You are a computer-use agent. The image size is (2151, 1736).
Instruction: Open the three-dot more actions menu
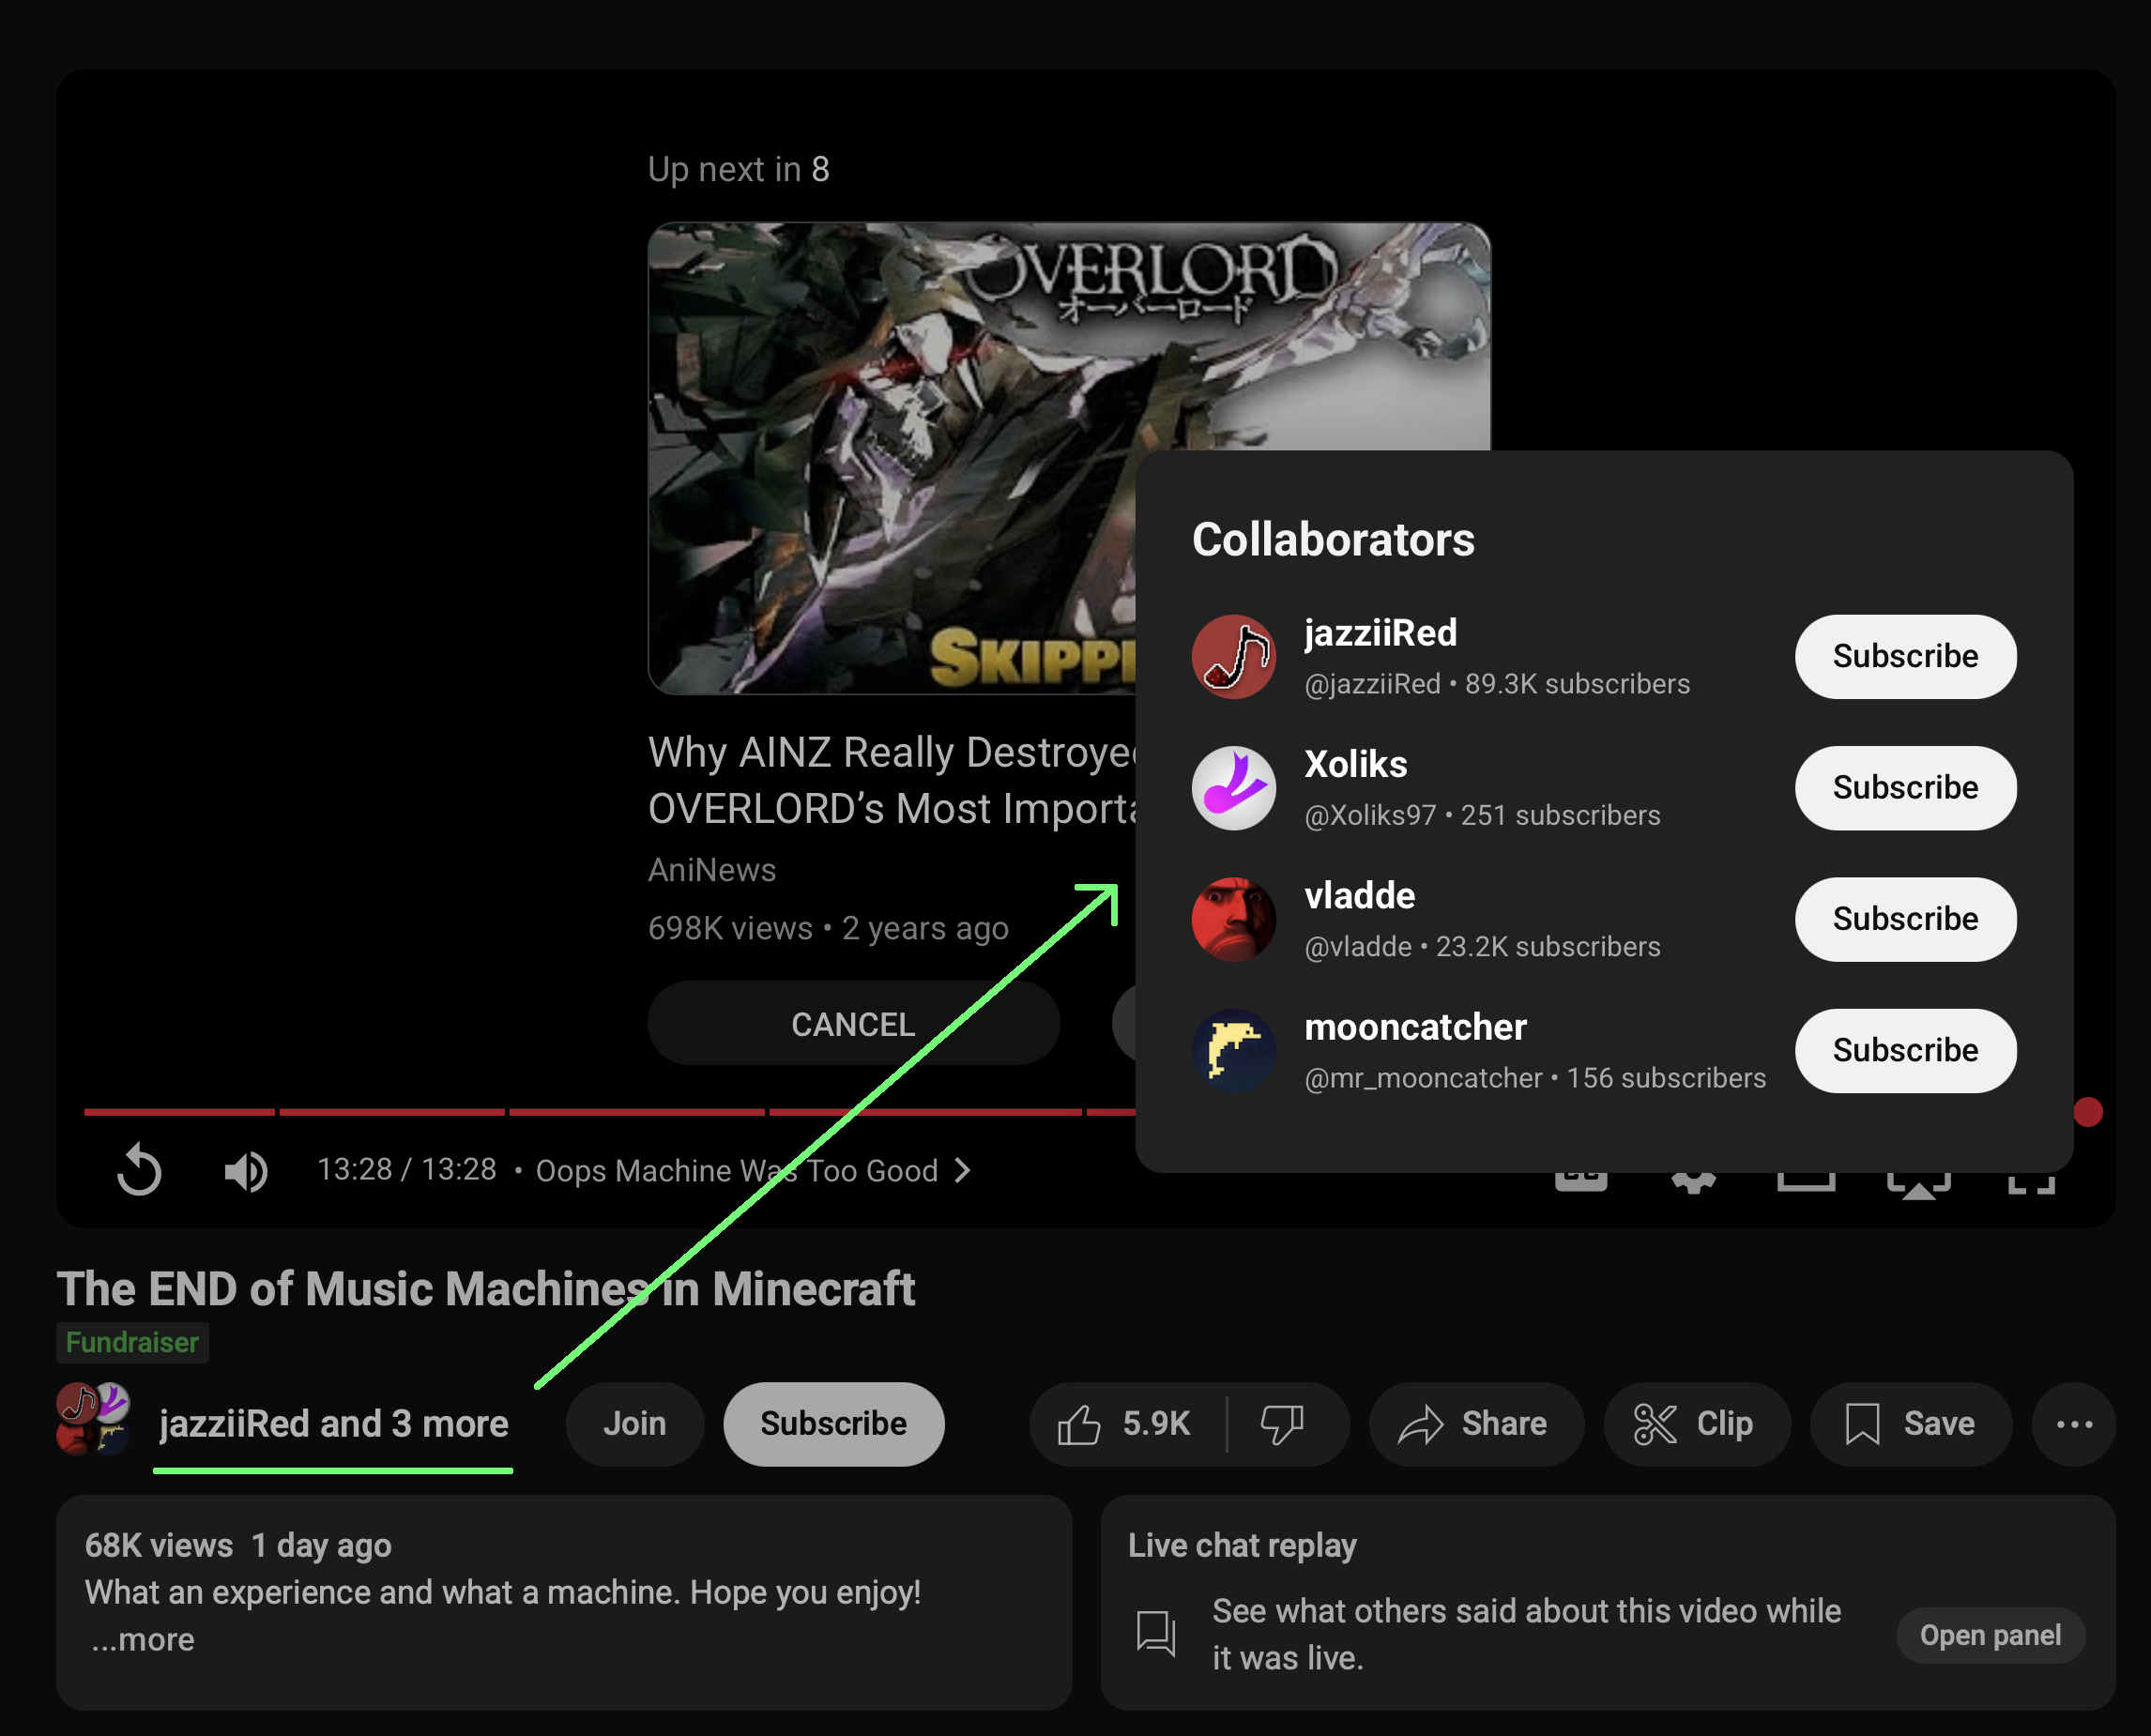(2073, 1424)
